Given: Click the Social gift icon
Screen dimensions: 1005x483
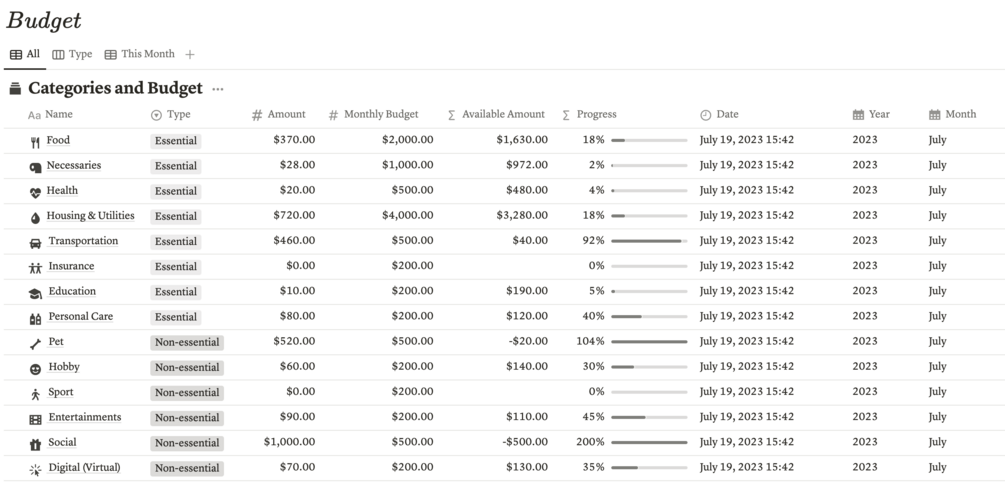Looking at the screenshot, I should (x=35, y=444).
